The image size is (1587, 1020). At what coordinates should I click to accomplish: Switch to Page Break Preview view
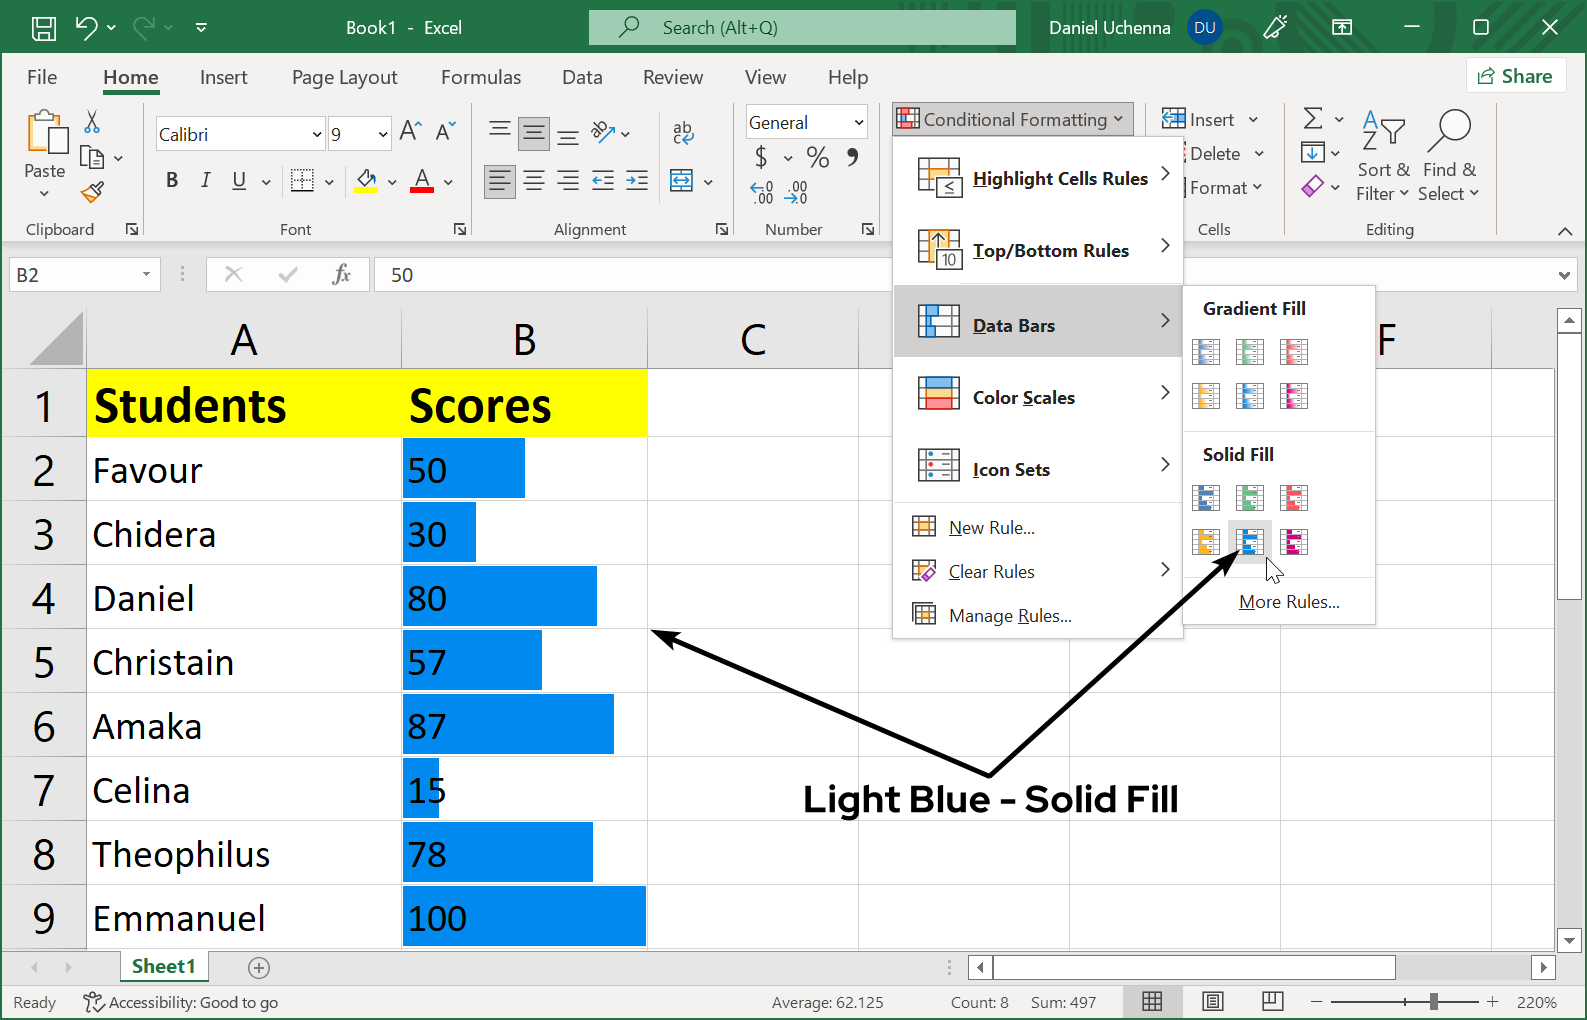(x=1273, y=1001)
